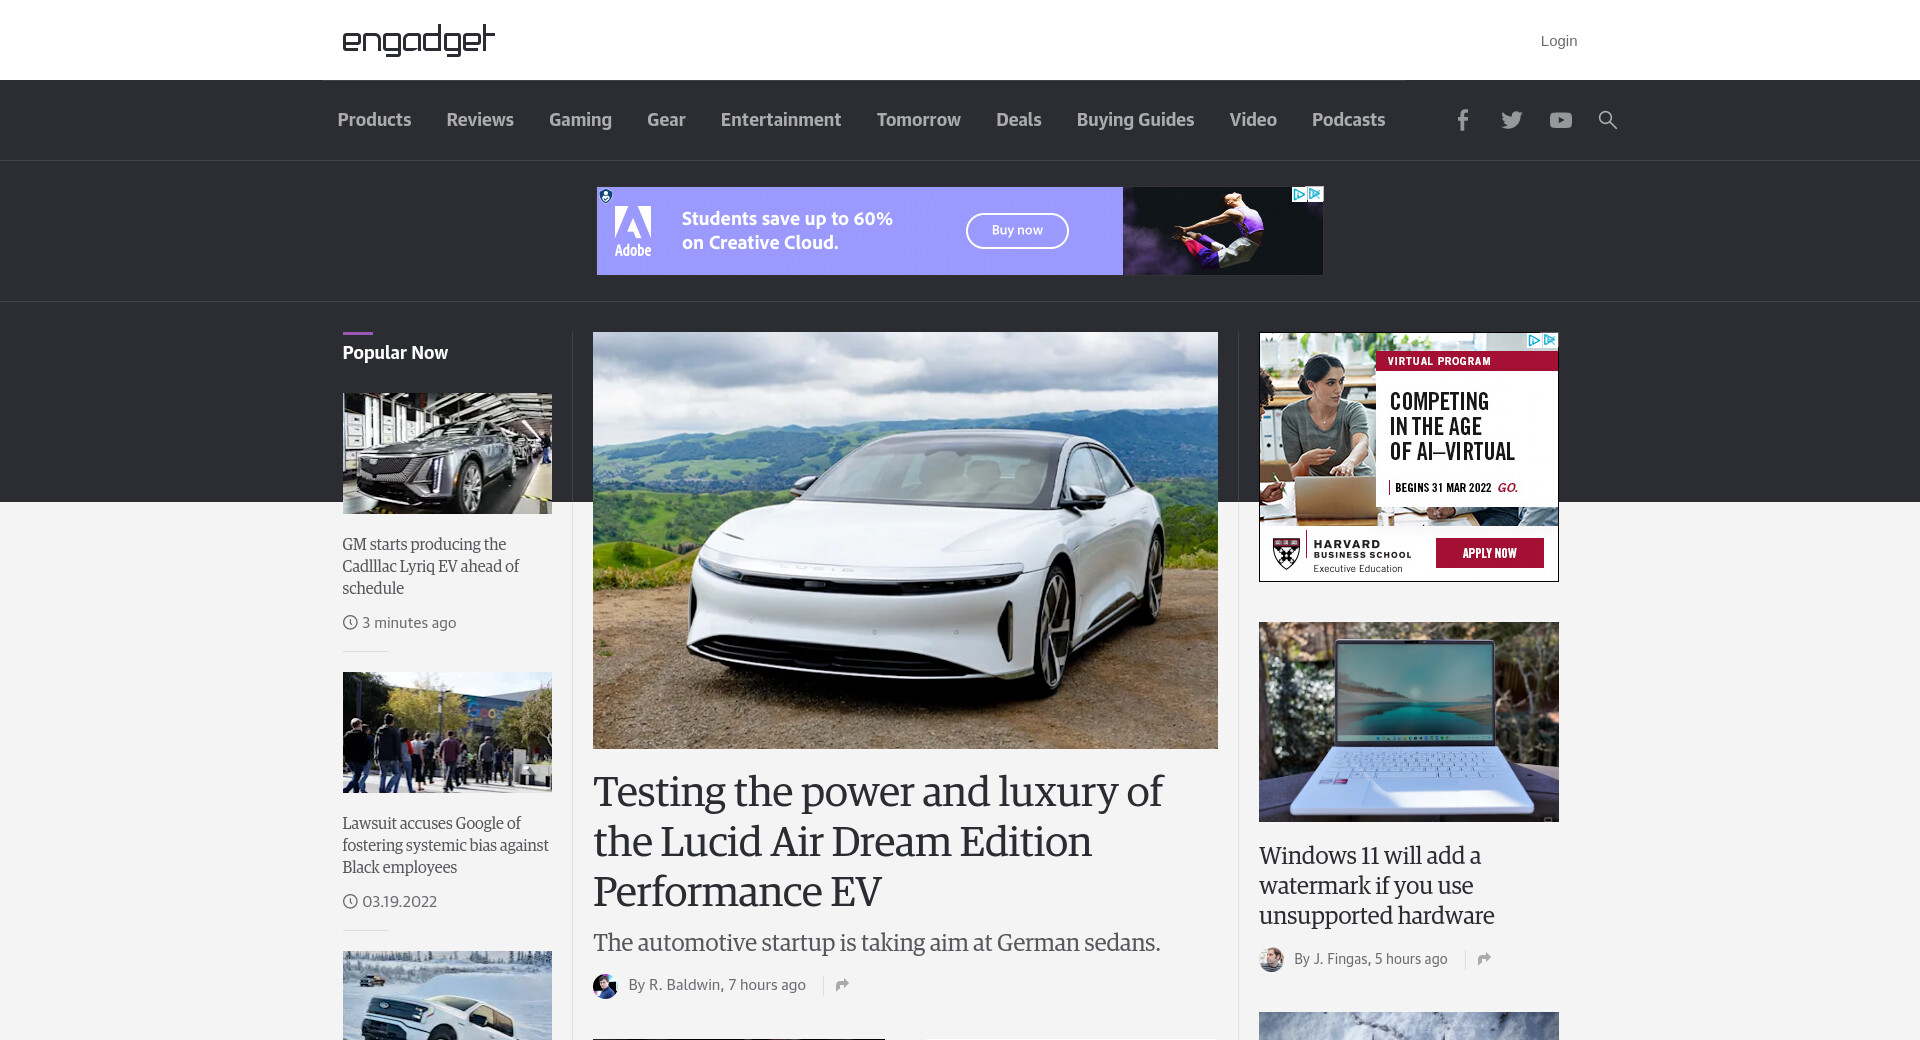Open the Entertainment section
The image size is (1920, 1040).
[x=781, y=120]
